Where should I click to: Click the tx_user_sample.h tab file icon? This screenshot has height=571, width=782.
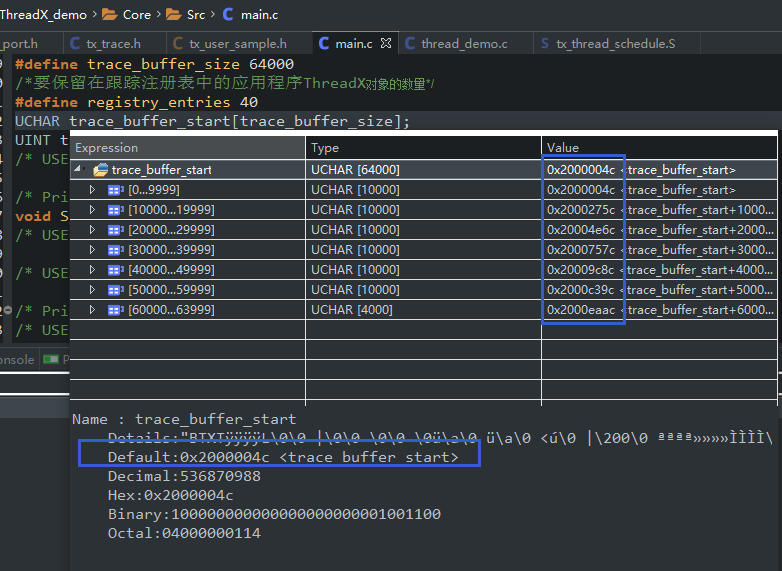click(x=178, y=43)
